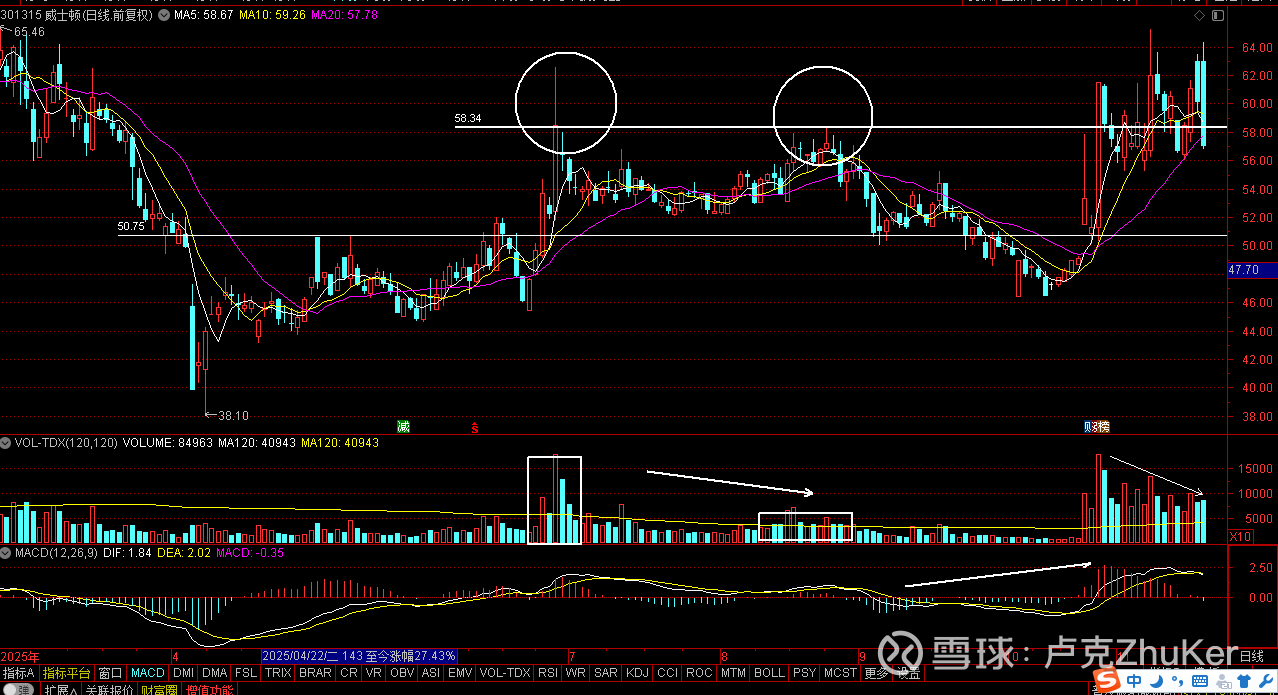The height and width of the screenshot is (695, 1278).
Task: Click the 窗口 tab
Action: (110, 673)
